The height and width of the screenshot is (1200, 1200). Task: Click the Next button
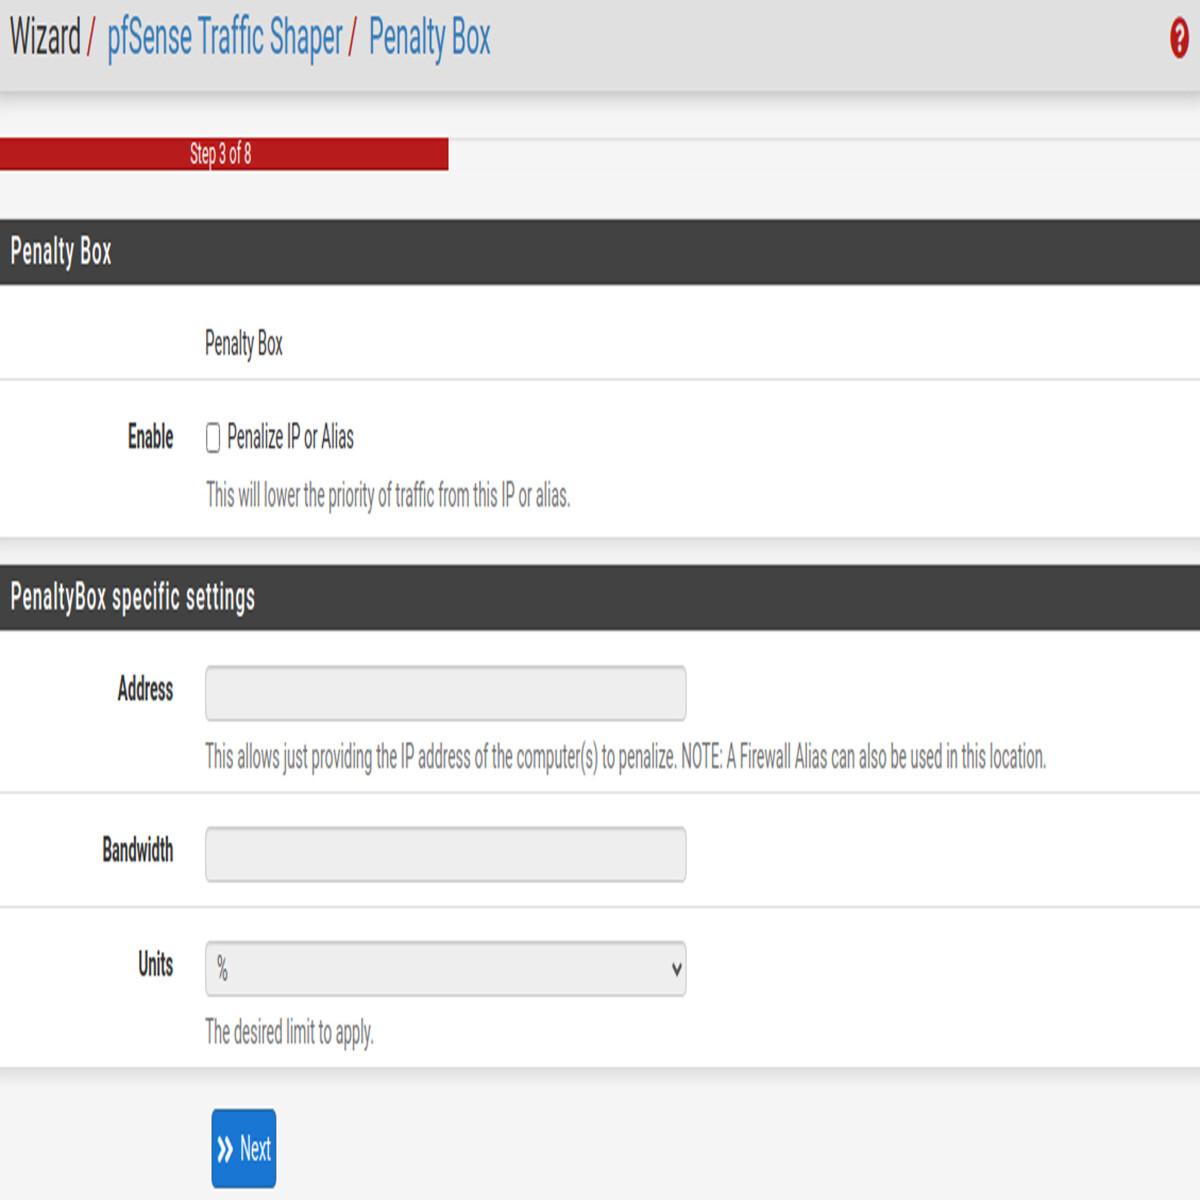pos(244,1148)
